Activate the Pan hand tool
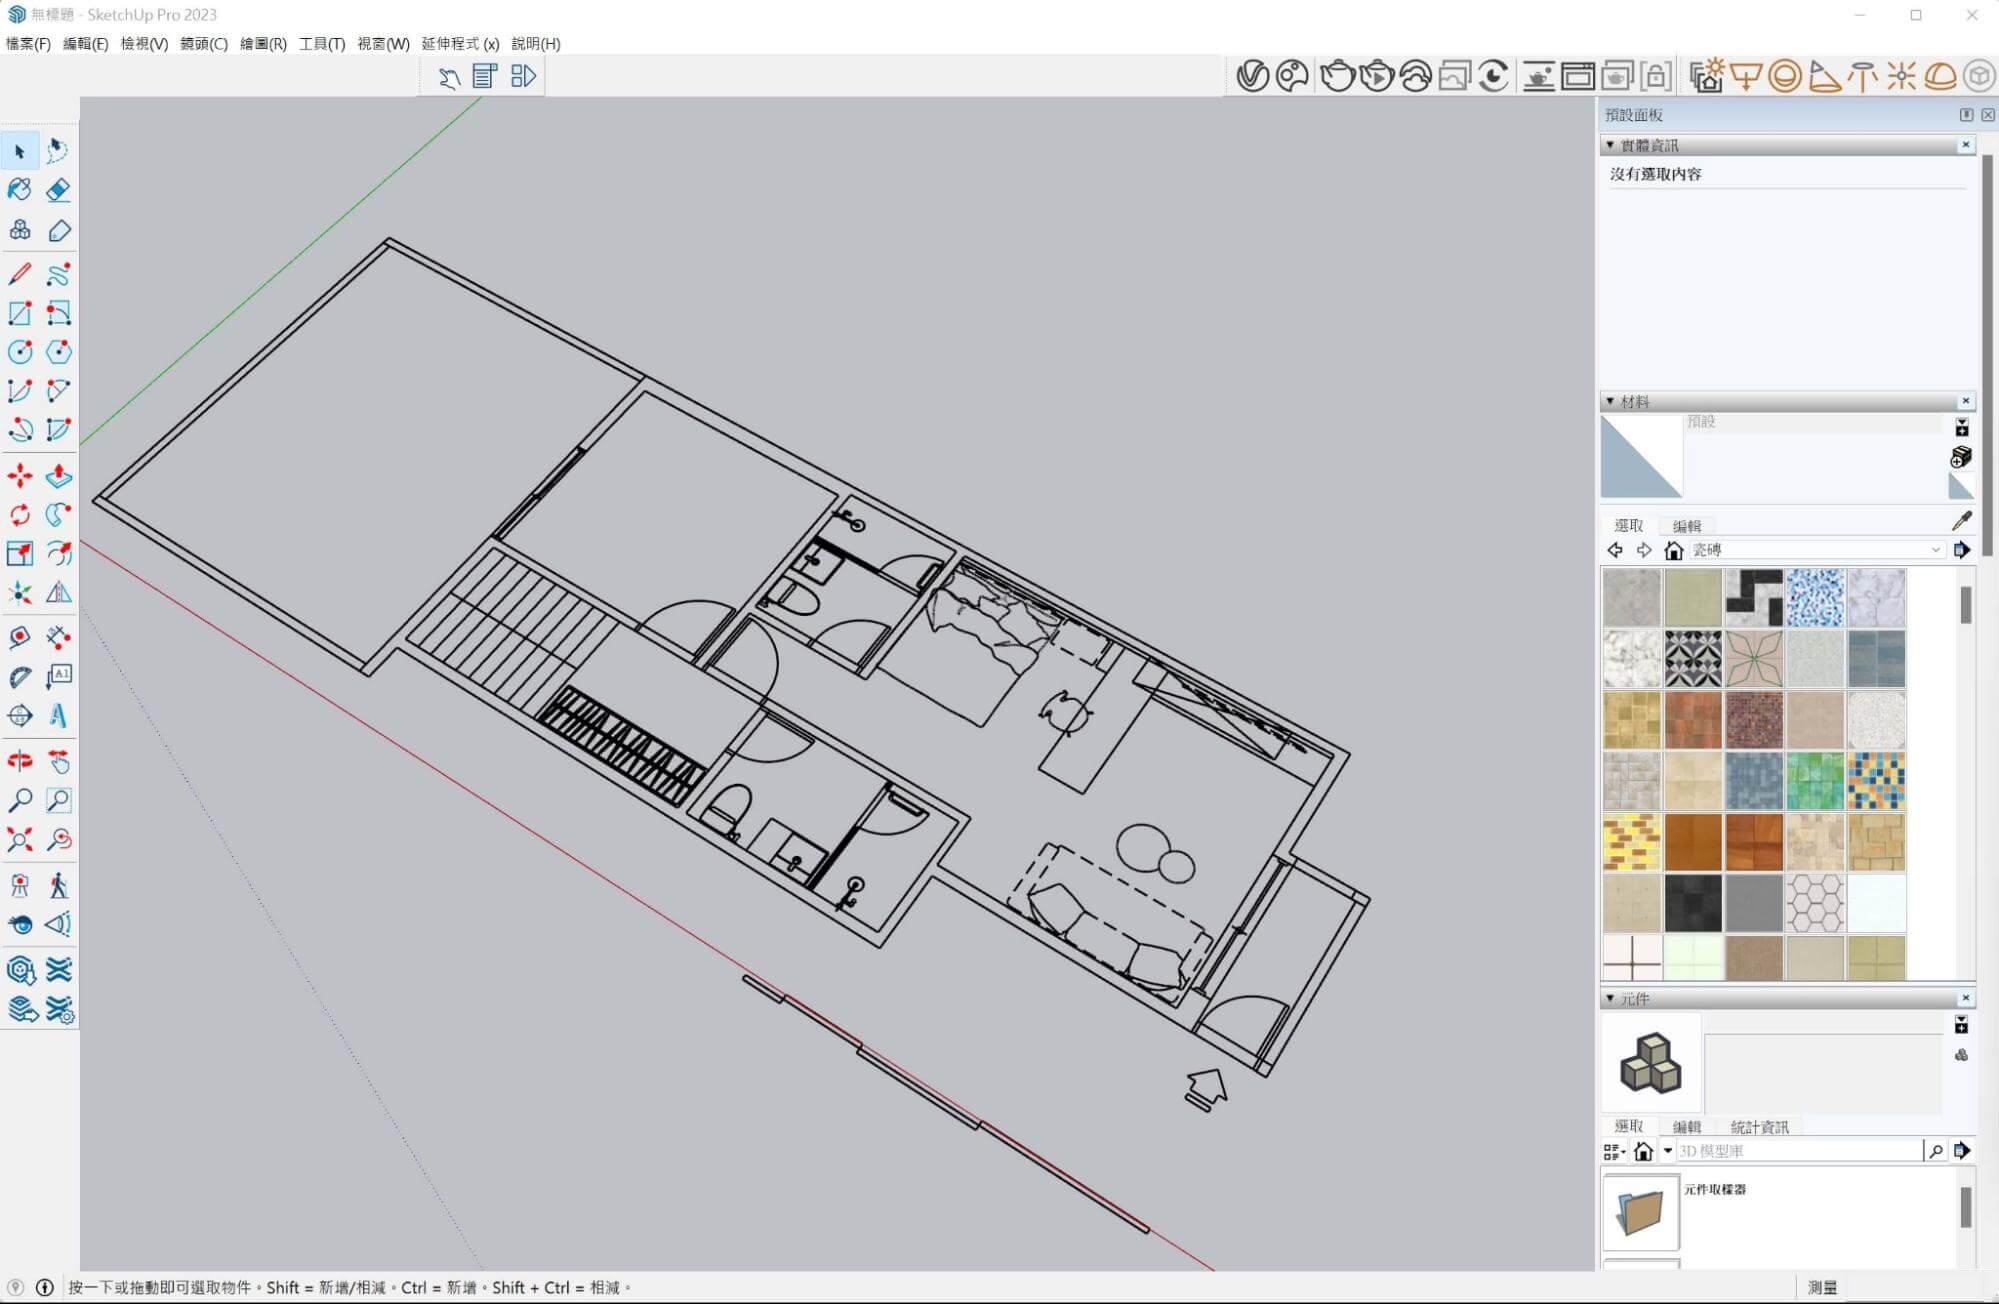1999x1304 pixels. 58,762
